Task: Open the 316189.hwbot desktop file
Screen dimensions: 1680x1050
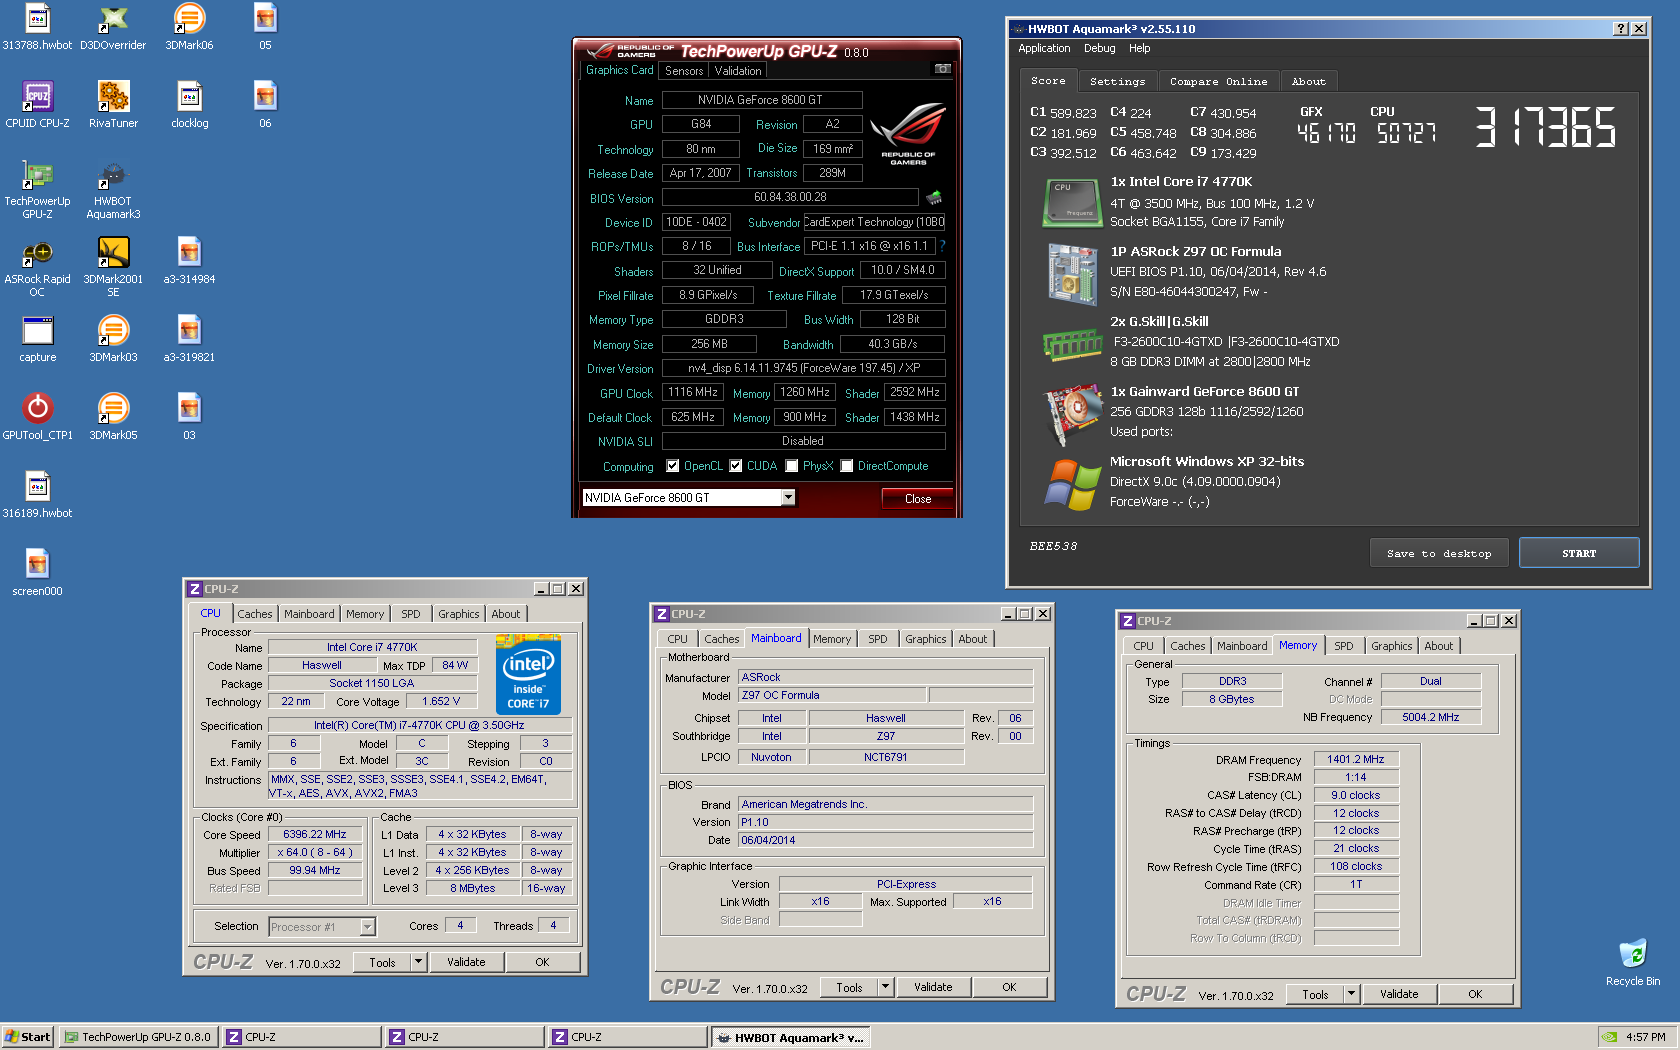Action: pos(37,495)
